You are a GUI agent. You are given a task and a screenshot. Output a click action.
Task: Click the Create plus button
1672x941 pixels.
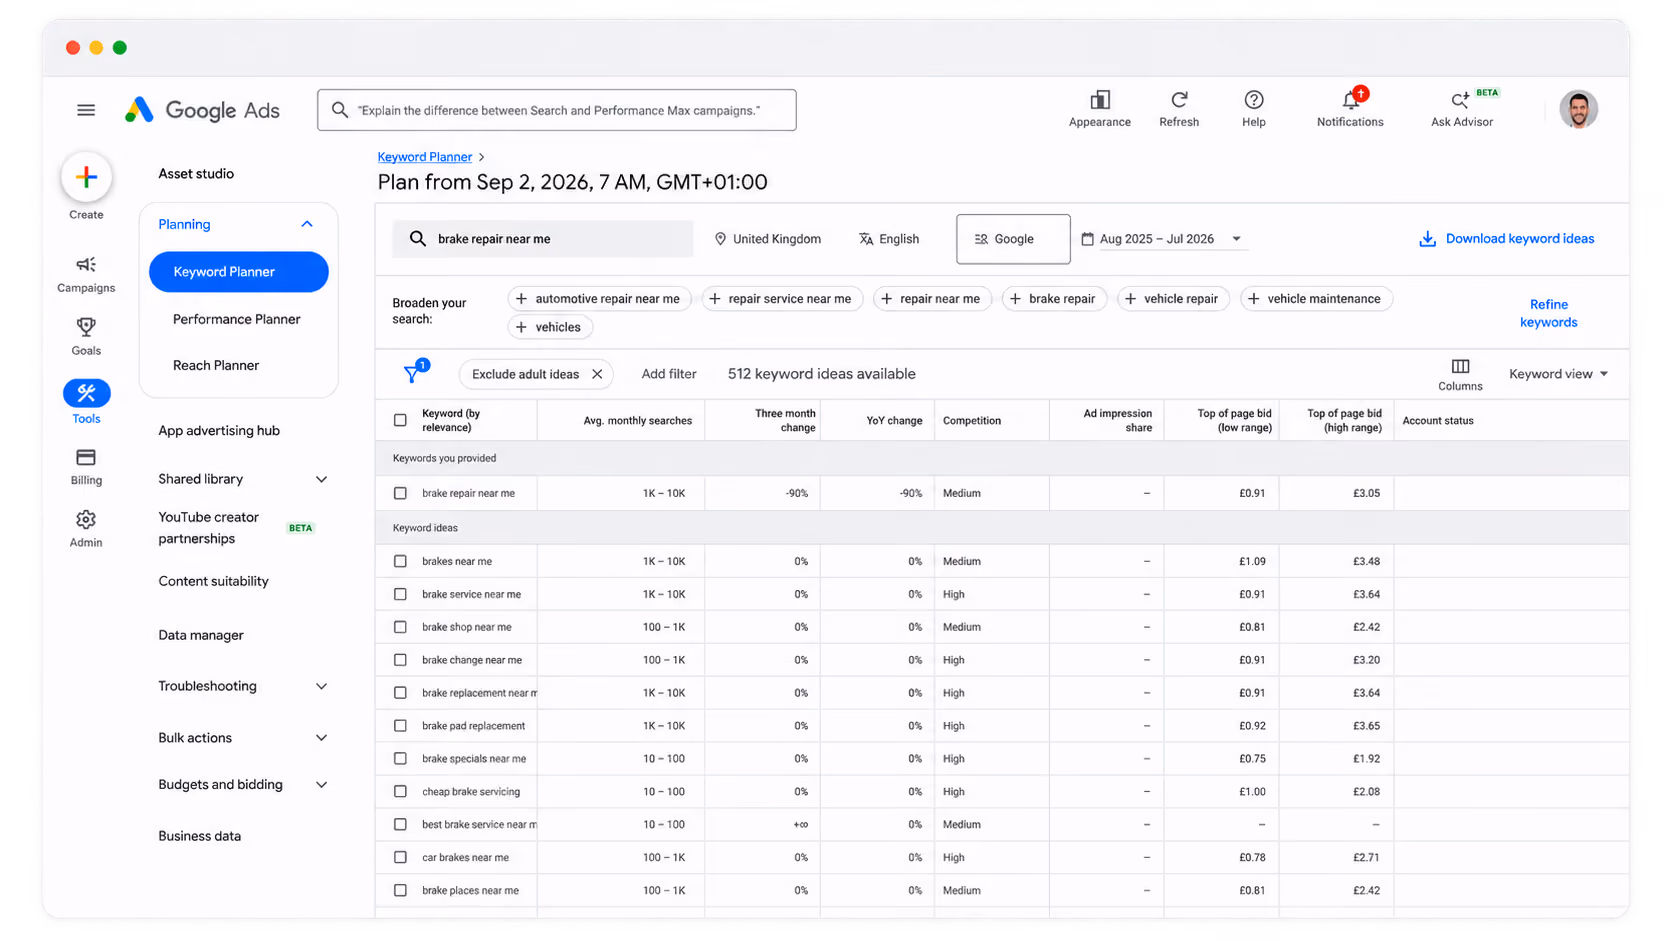coord(86,177)
